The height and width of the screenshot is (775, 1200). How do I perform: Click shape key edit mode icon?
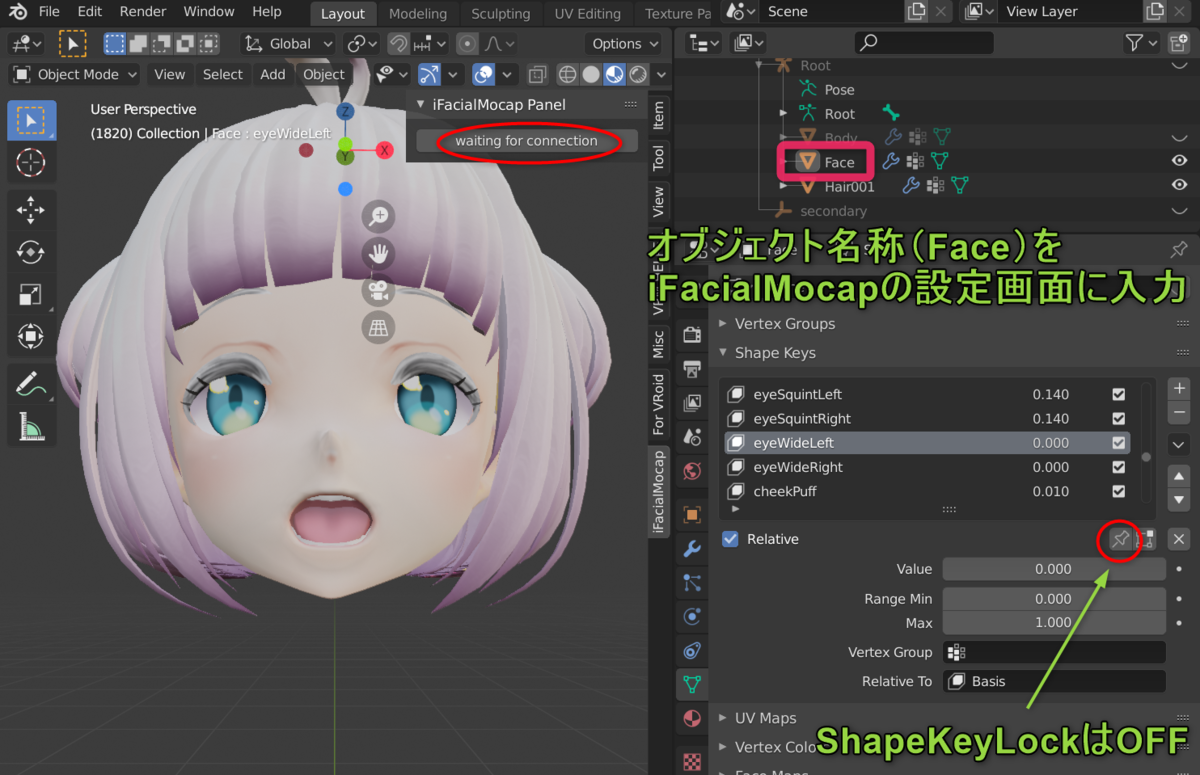(1146, 539)
